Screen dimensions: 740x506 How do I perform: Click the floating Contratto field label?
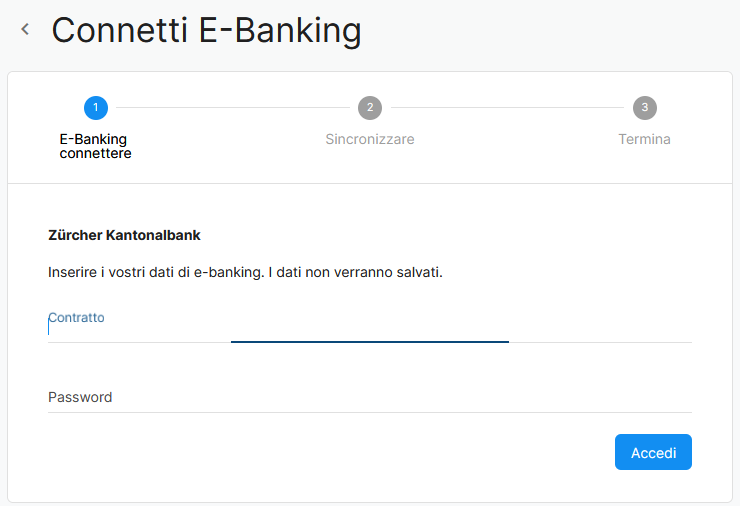click(77, 317)
